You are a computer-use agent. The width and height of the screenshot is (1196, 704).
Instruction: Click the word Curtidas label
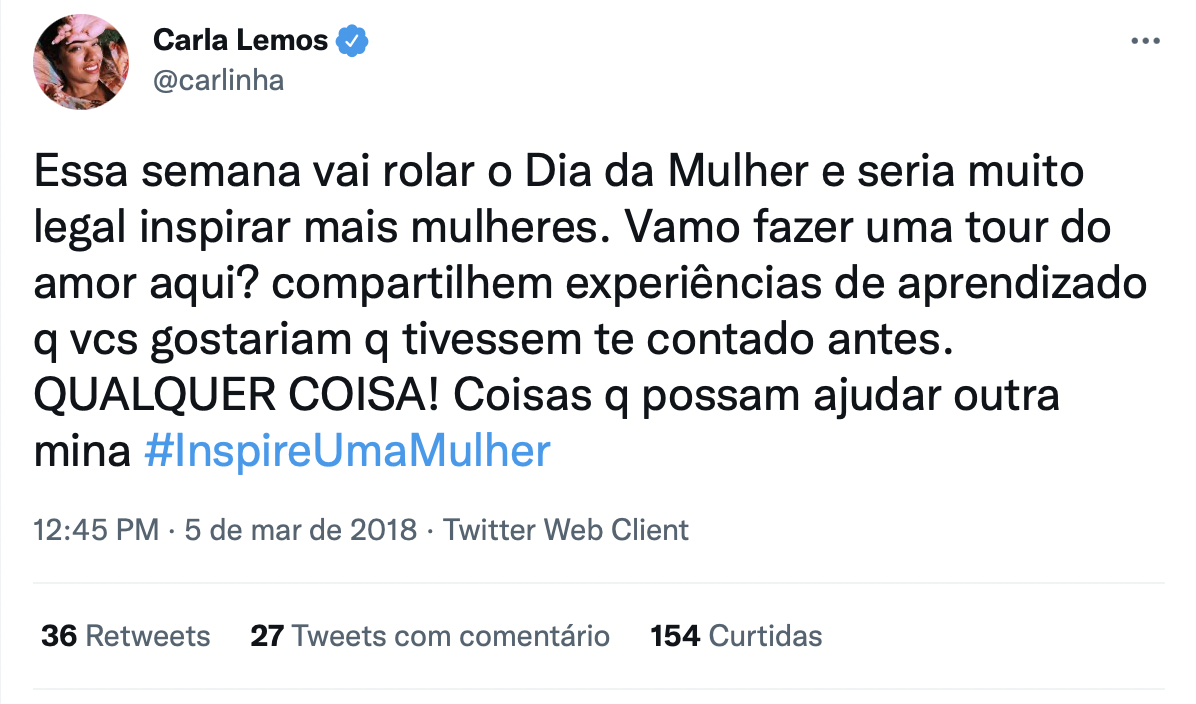coord(765,636)
